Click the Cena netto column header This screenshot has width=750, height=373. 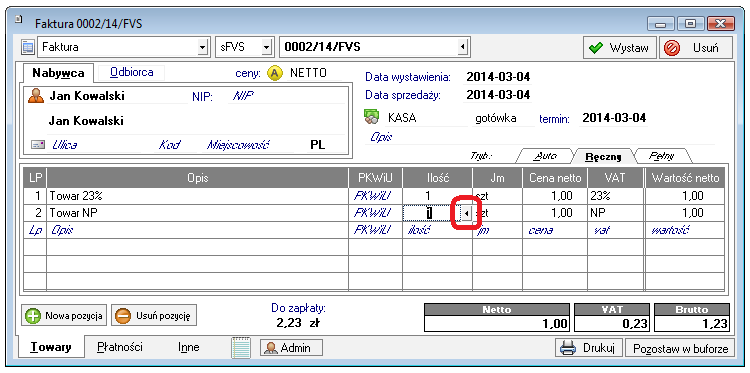pyautogui.click(x=554, y=178)
